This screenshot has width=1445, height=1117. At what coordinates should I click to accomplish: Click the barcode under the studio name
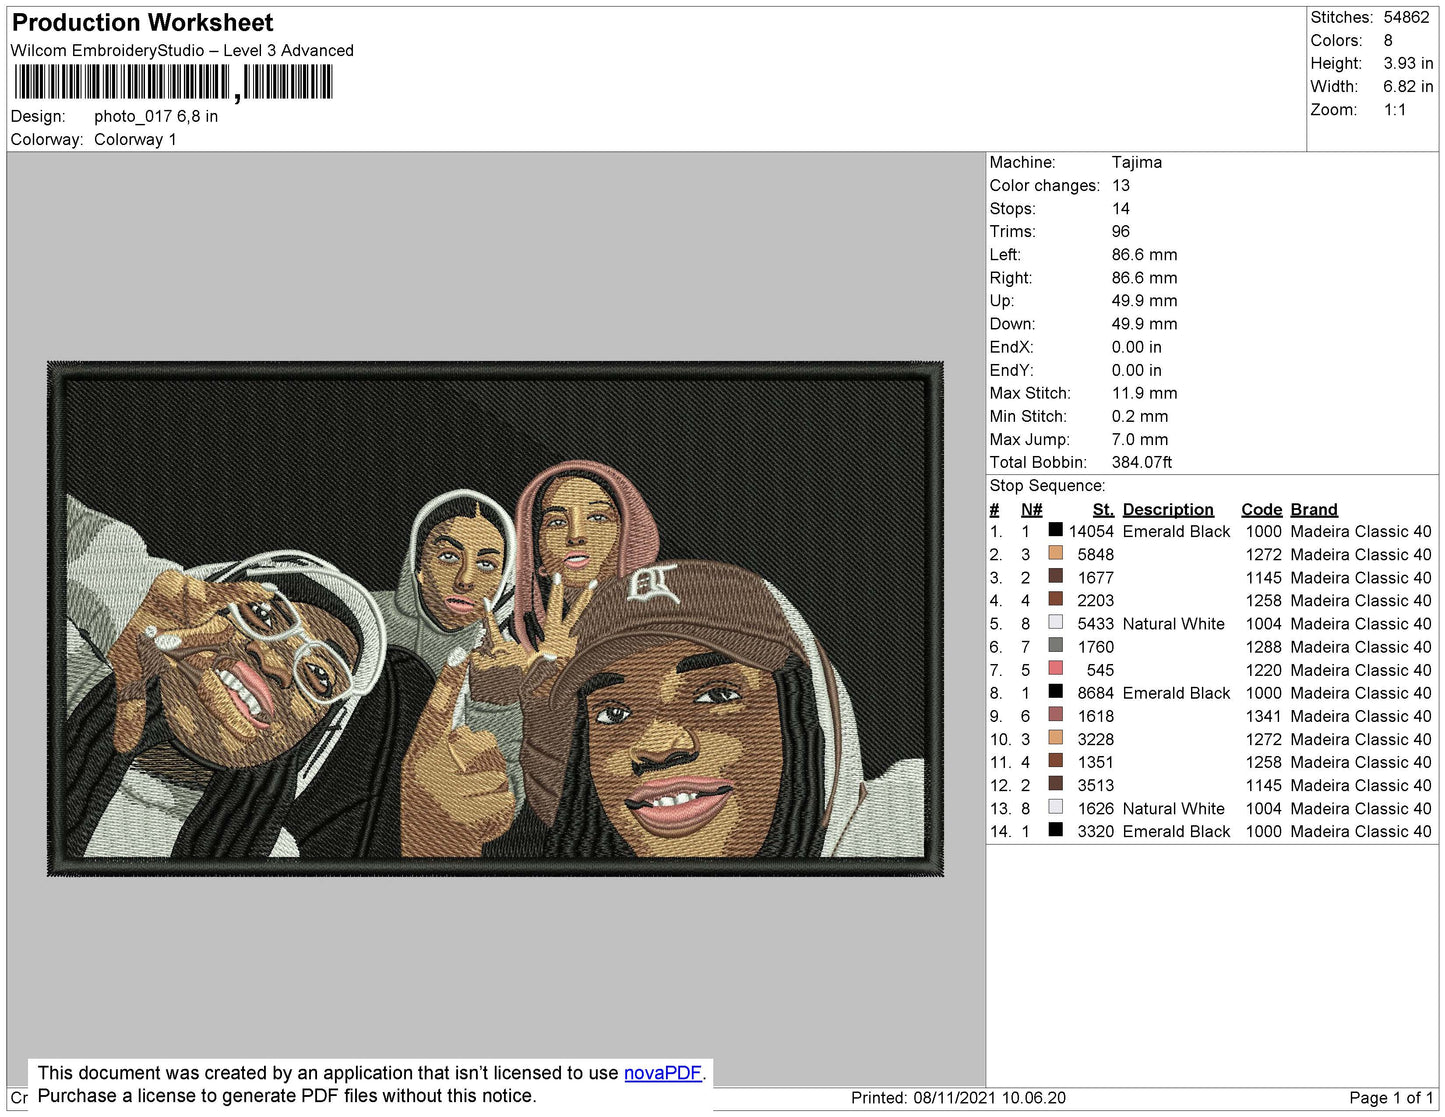172,83
